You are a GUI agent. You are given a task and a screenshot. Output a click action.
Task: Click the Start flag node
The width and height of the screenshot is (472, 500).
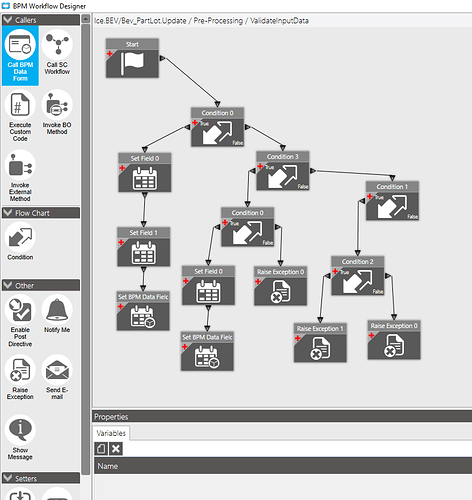[x=132, y=58]
